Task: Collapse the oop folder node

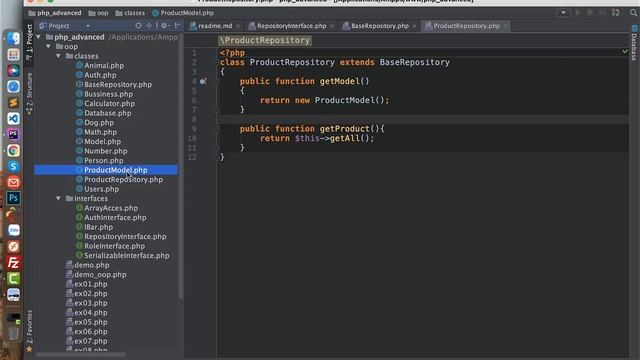Action: point(49,47)
